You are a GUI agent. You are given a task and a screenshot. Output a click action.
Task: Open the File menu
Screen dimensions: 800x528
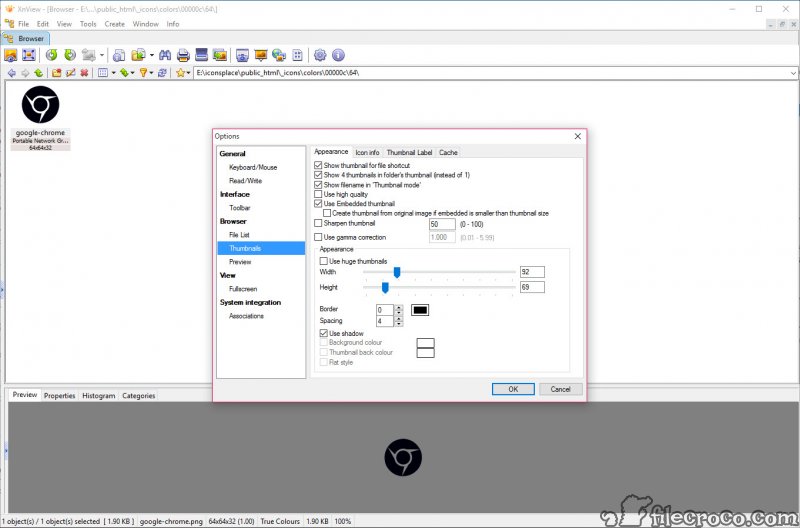point(23,24)
